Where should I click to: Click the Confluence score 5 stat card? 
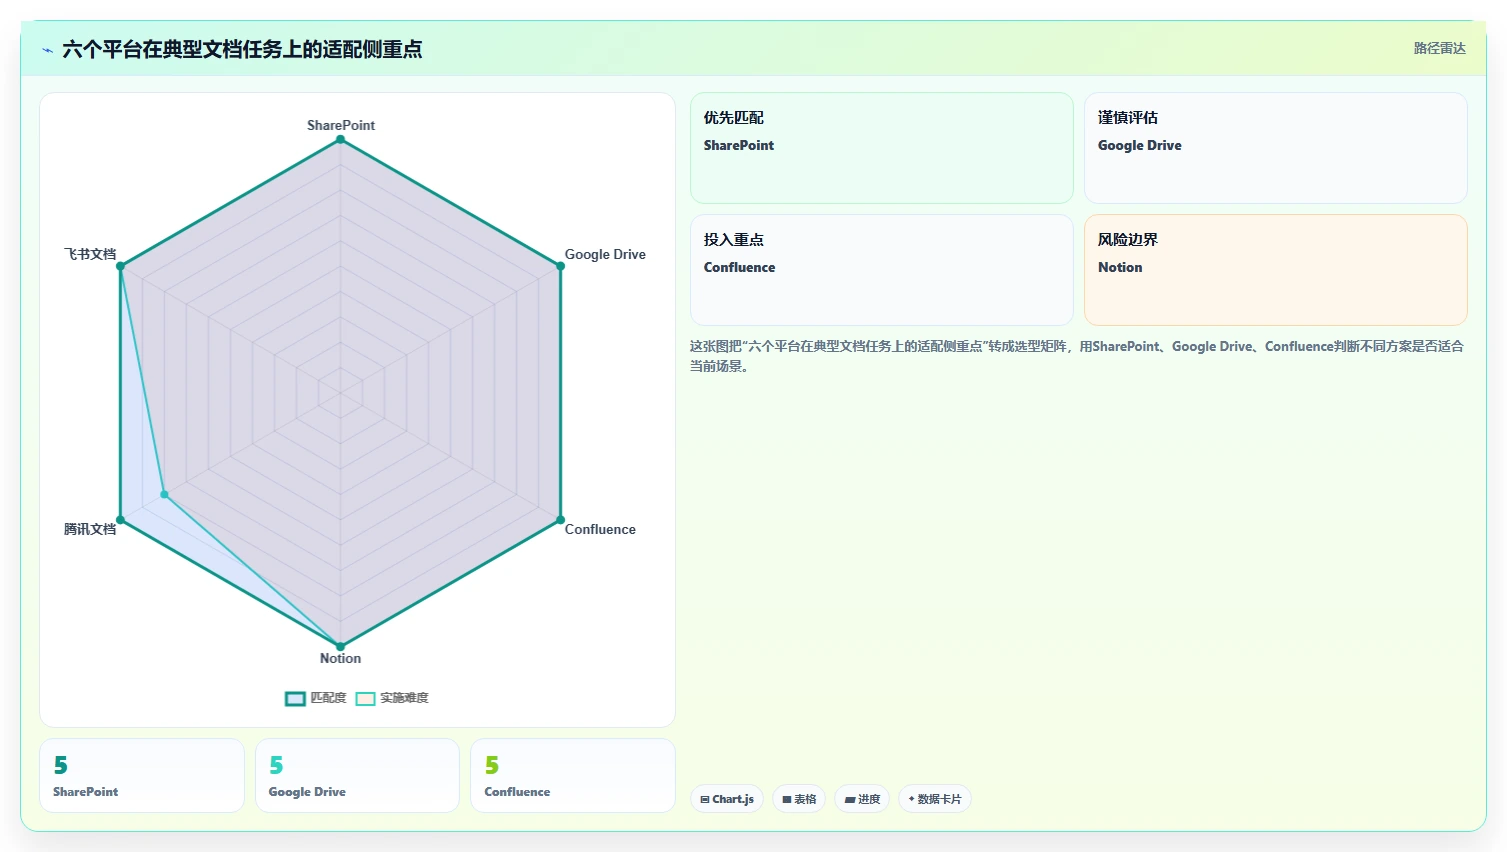pos(573,776)
